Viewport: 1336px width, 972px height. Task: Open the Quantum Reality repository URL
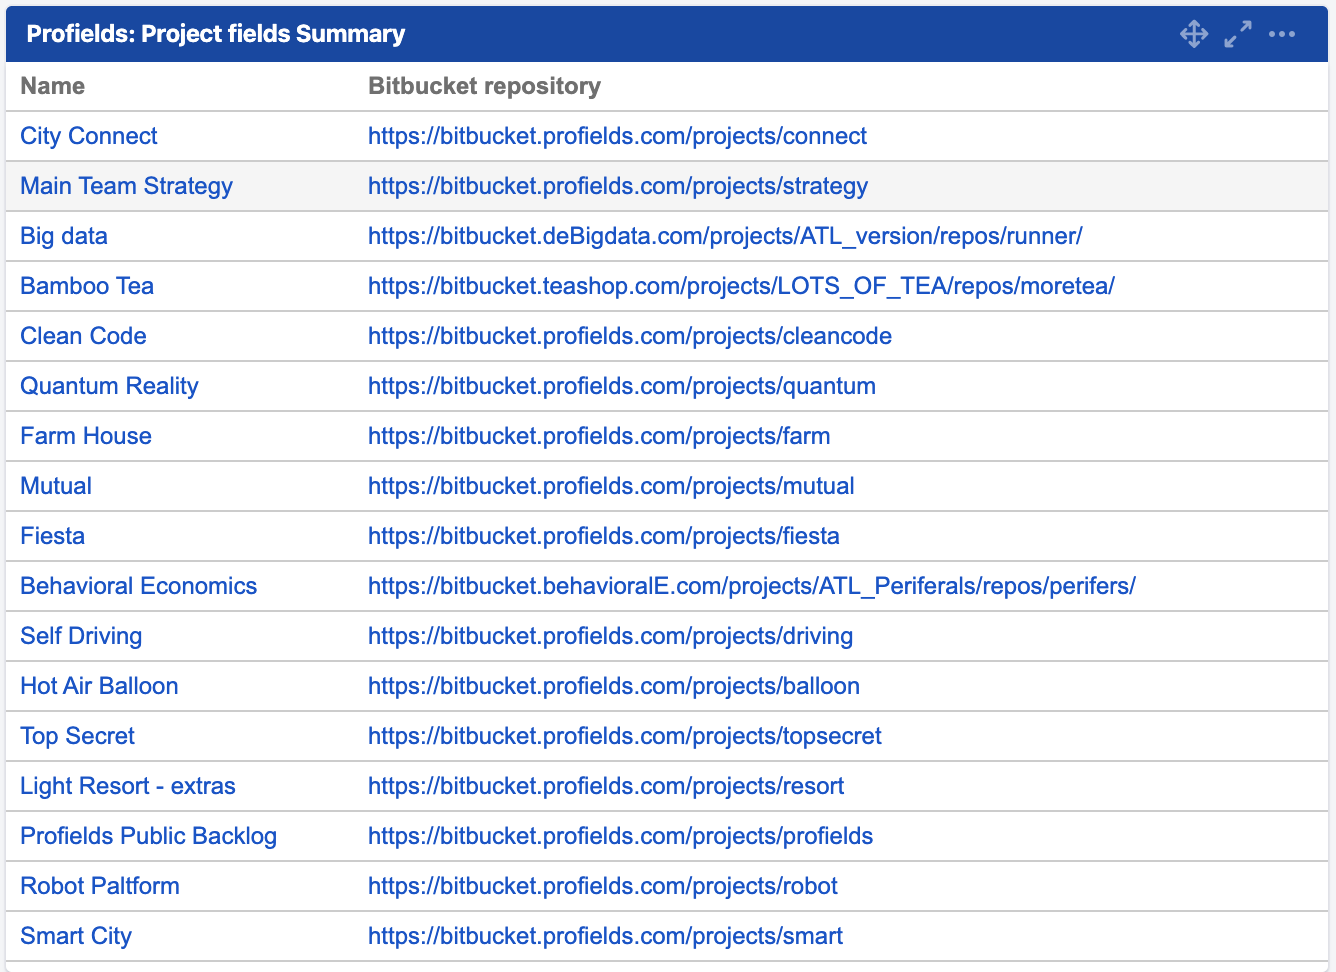pyautogui.click(x=621, y=386)
